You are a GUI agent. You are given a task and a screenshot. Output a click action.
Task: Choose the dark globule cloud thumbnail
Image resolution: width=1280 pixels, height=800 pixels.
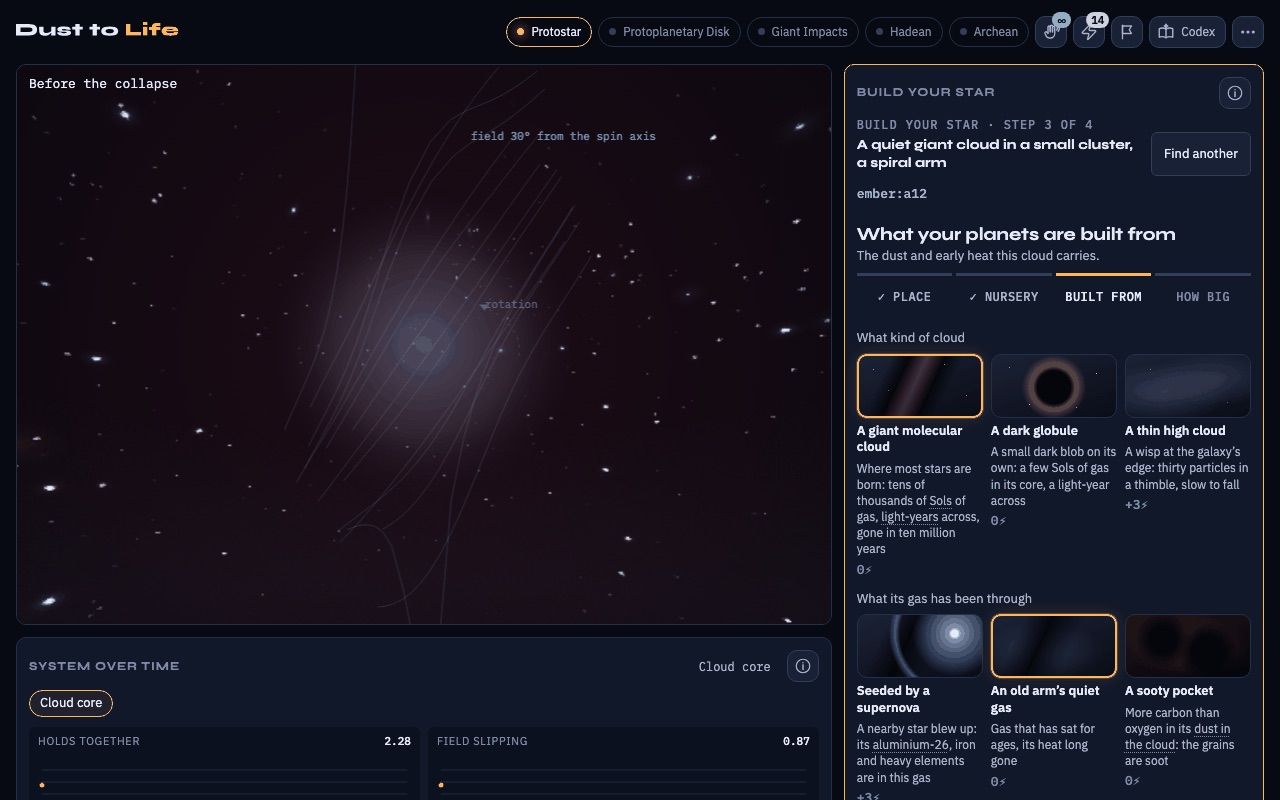(1054, 386)
